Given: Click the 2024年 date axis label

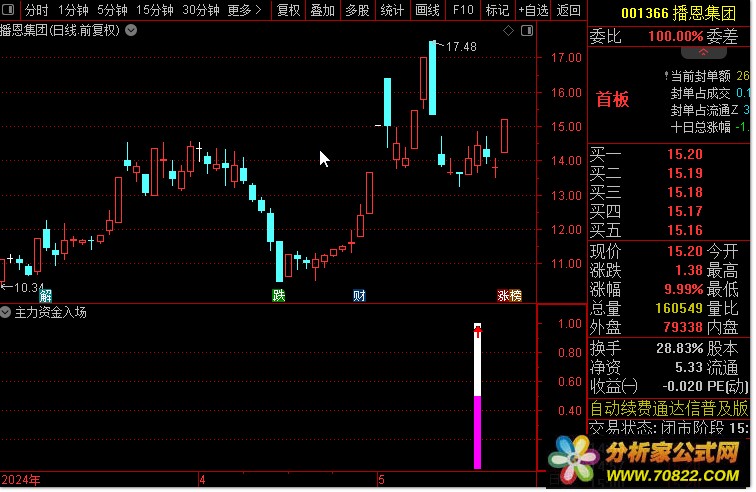Looking at the screenshot, I should click(x=21, y=480).
